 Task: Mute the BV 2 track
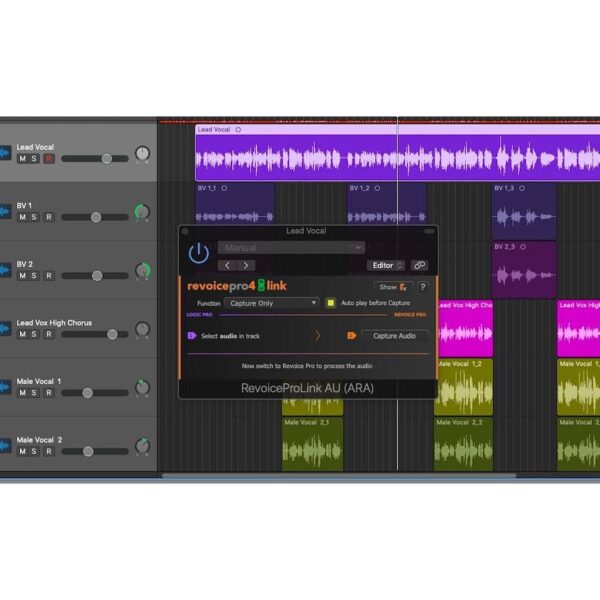[x=23, y=276]
